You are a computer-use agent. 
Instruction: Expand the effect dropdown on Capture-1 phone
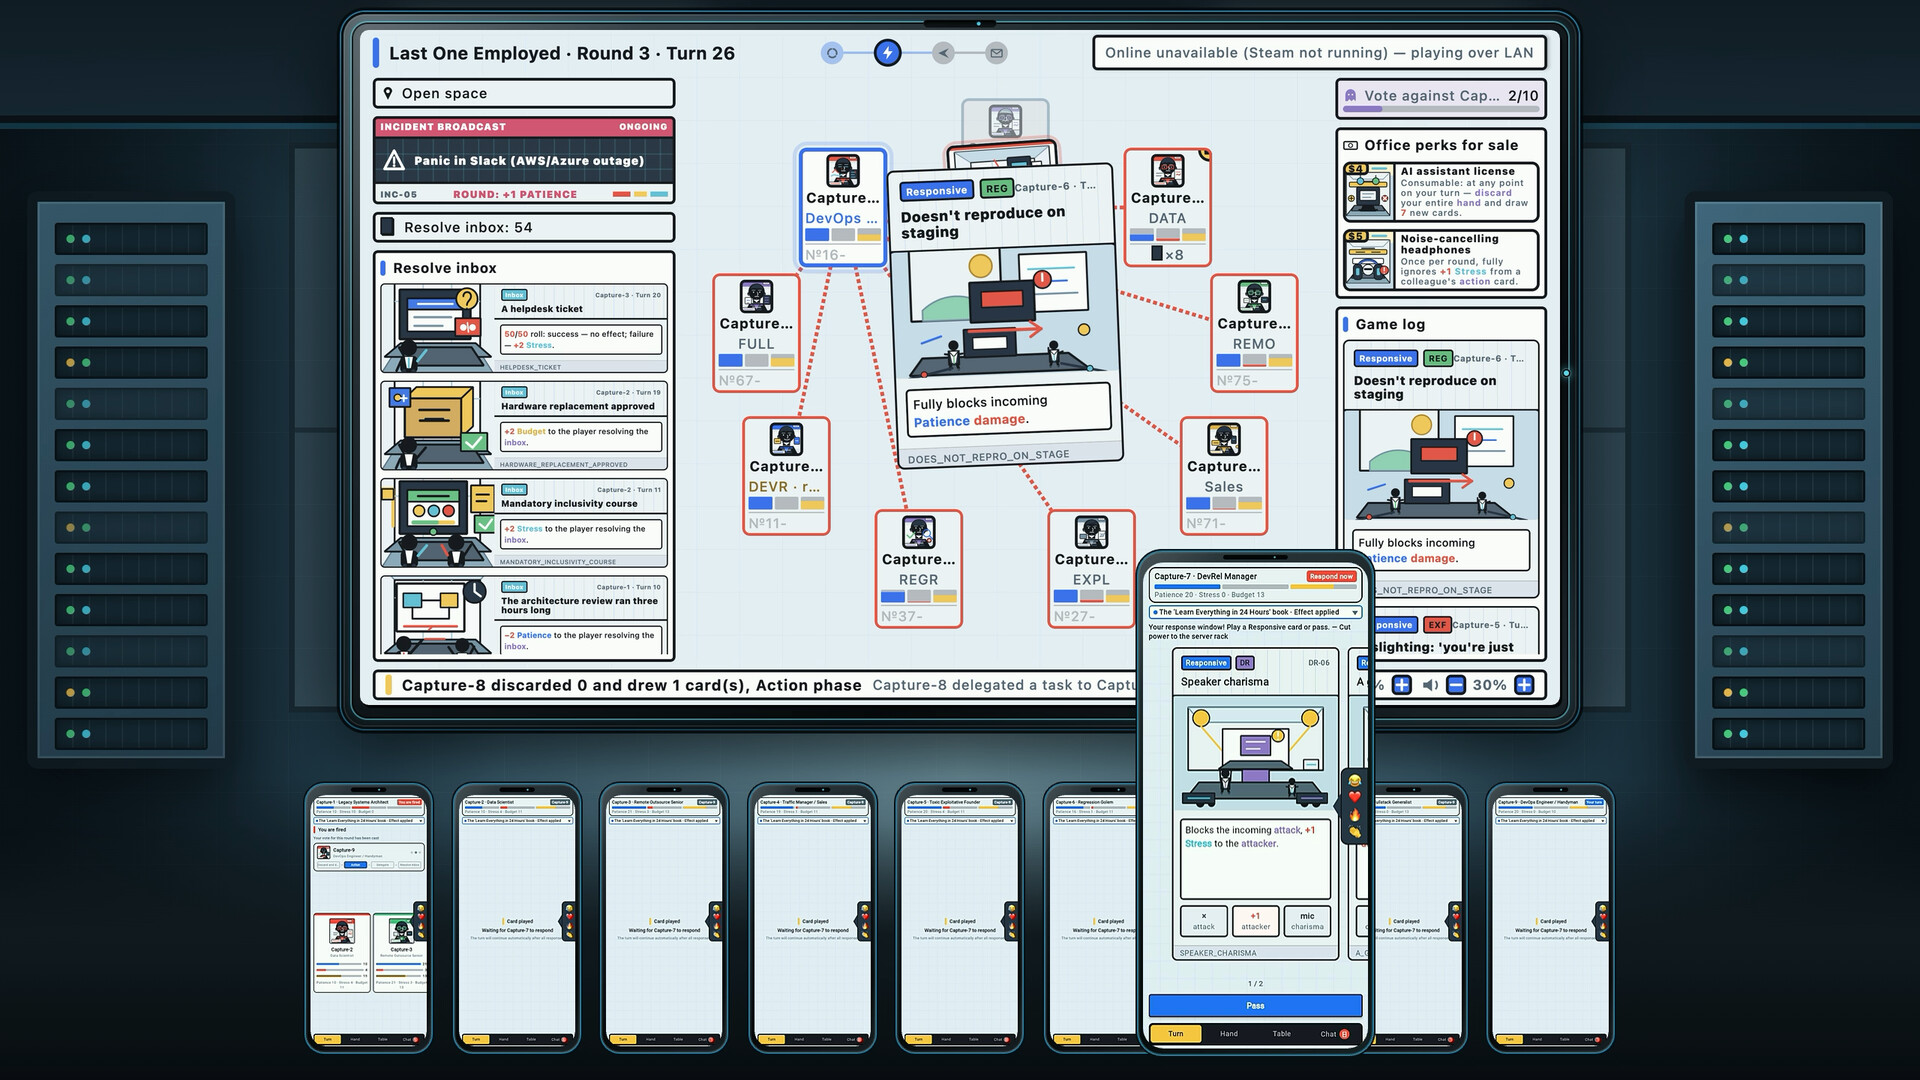tap(369, 821)
